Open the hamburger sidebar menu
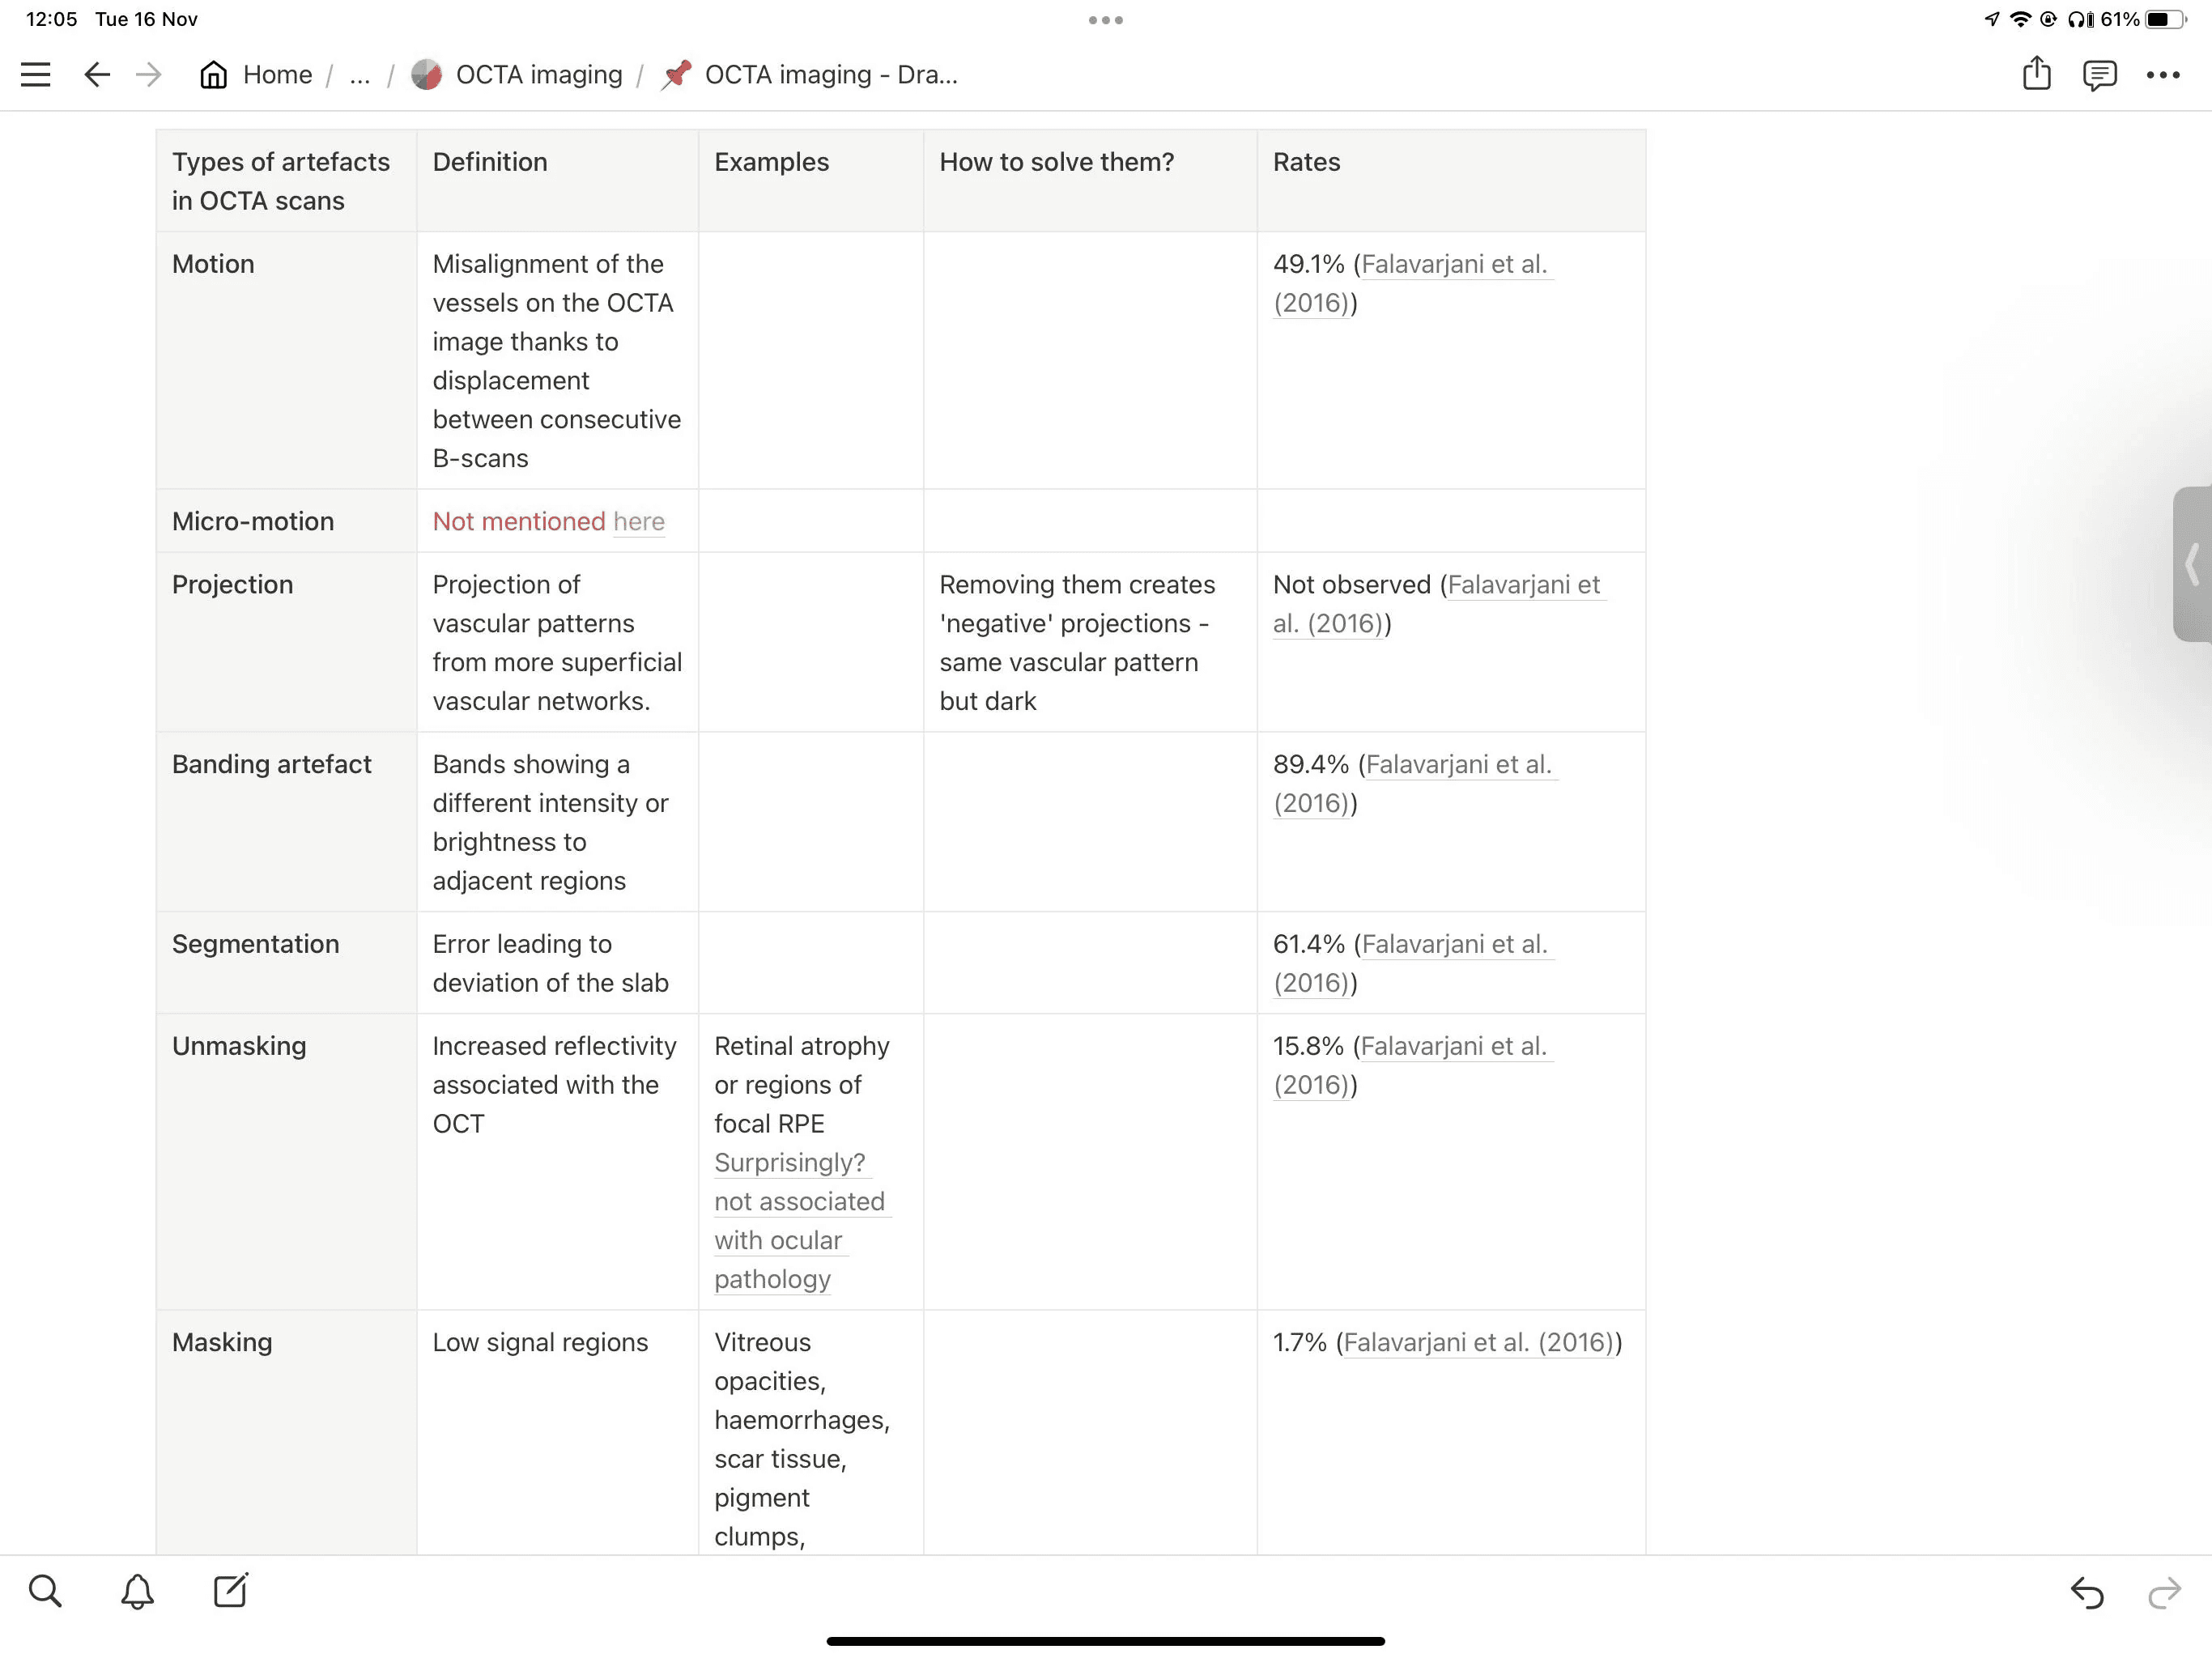 [36, 75]
